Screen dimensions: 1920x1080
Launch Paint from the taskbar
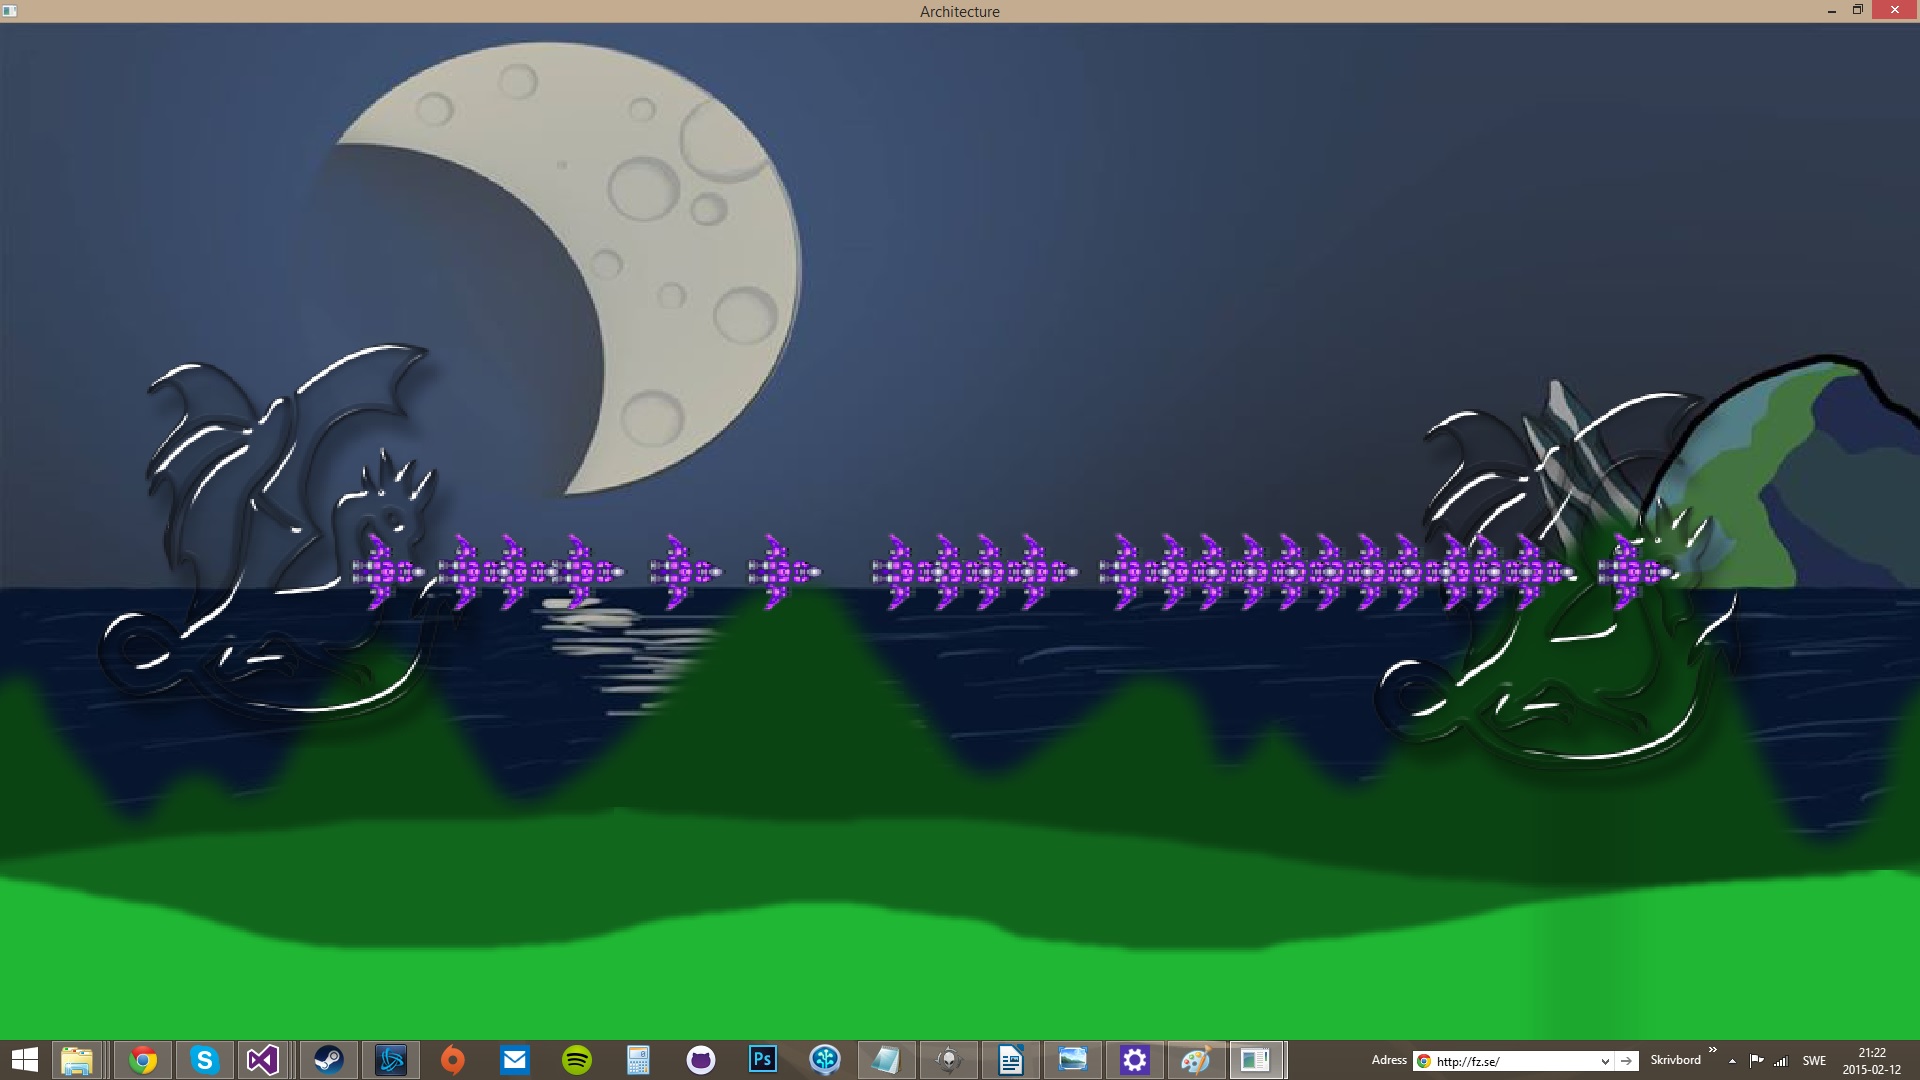(1196, 1060)
